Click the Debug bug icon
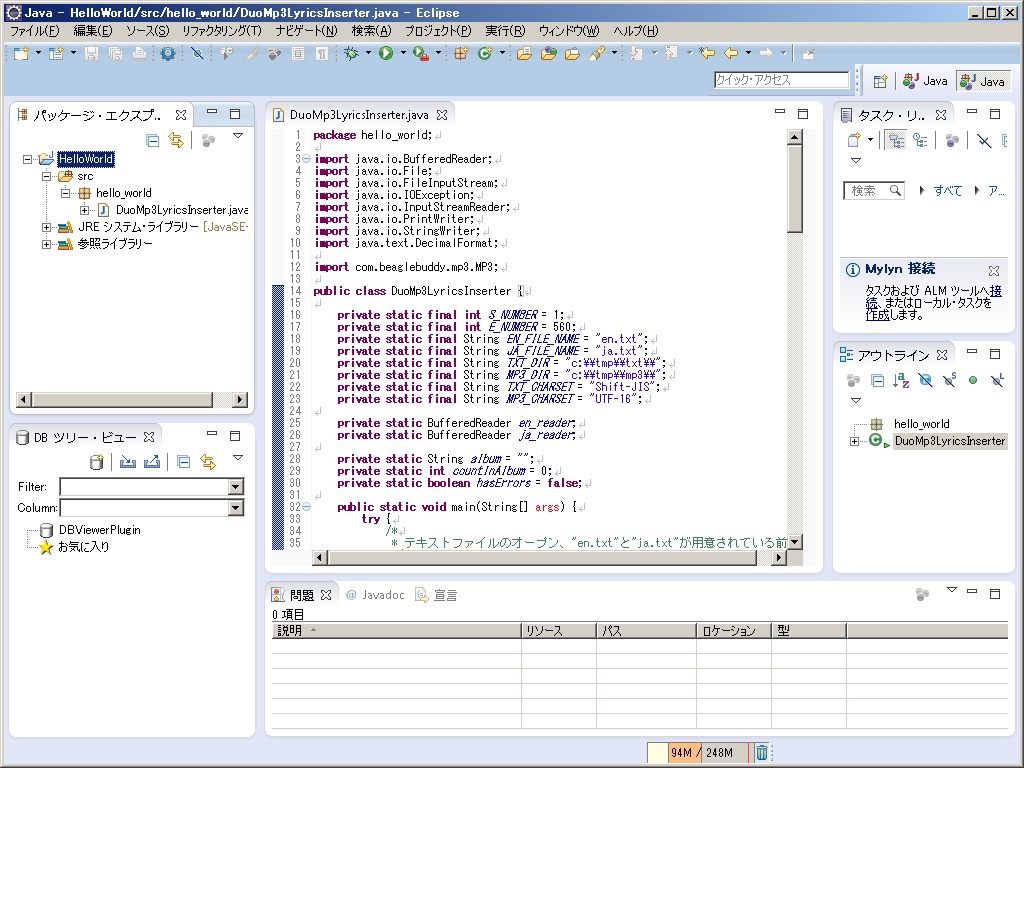The image size is (1024, 900). 351,54
